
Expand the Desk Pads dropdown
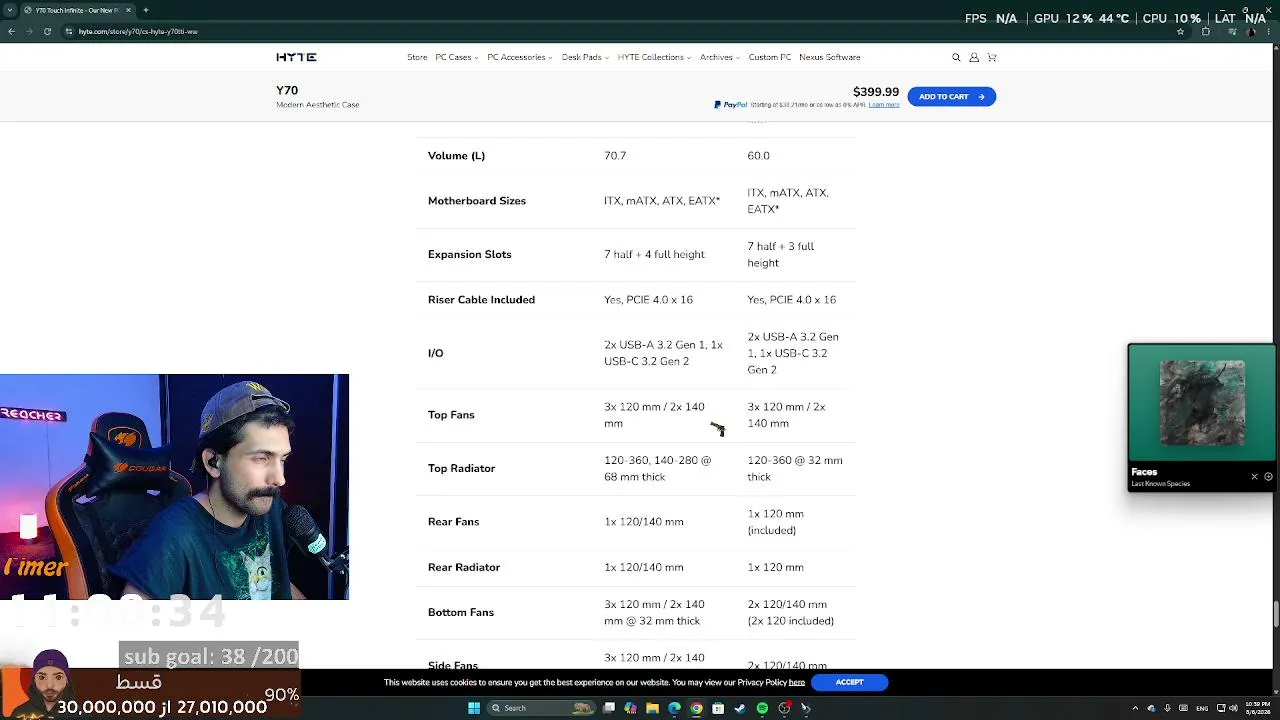coord(584,58)
